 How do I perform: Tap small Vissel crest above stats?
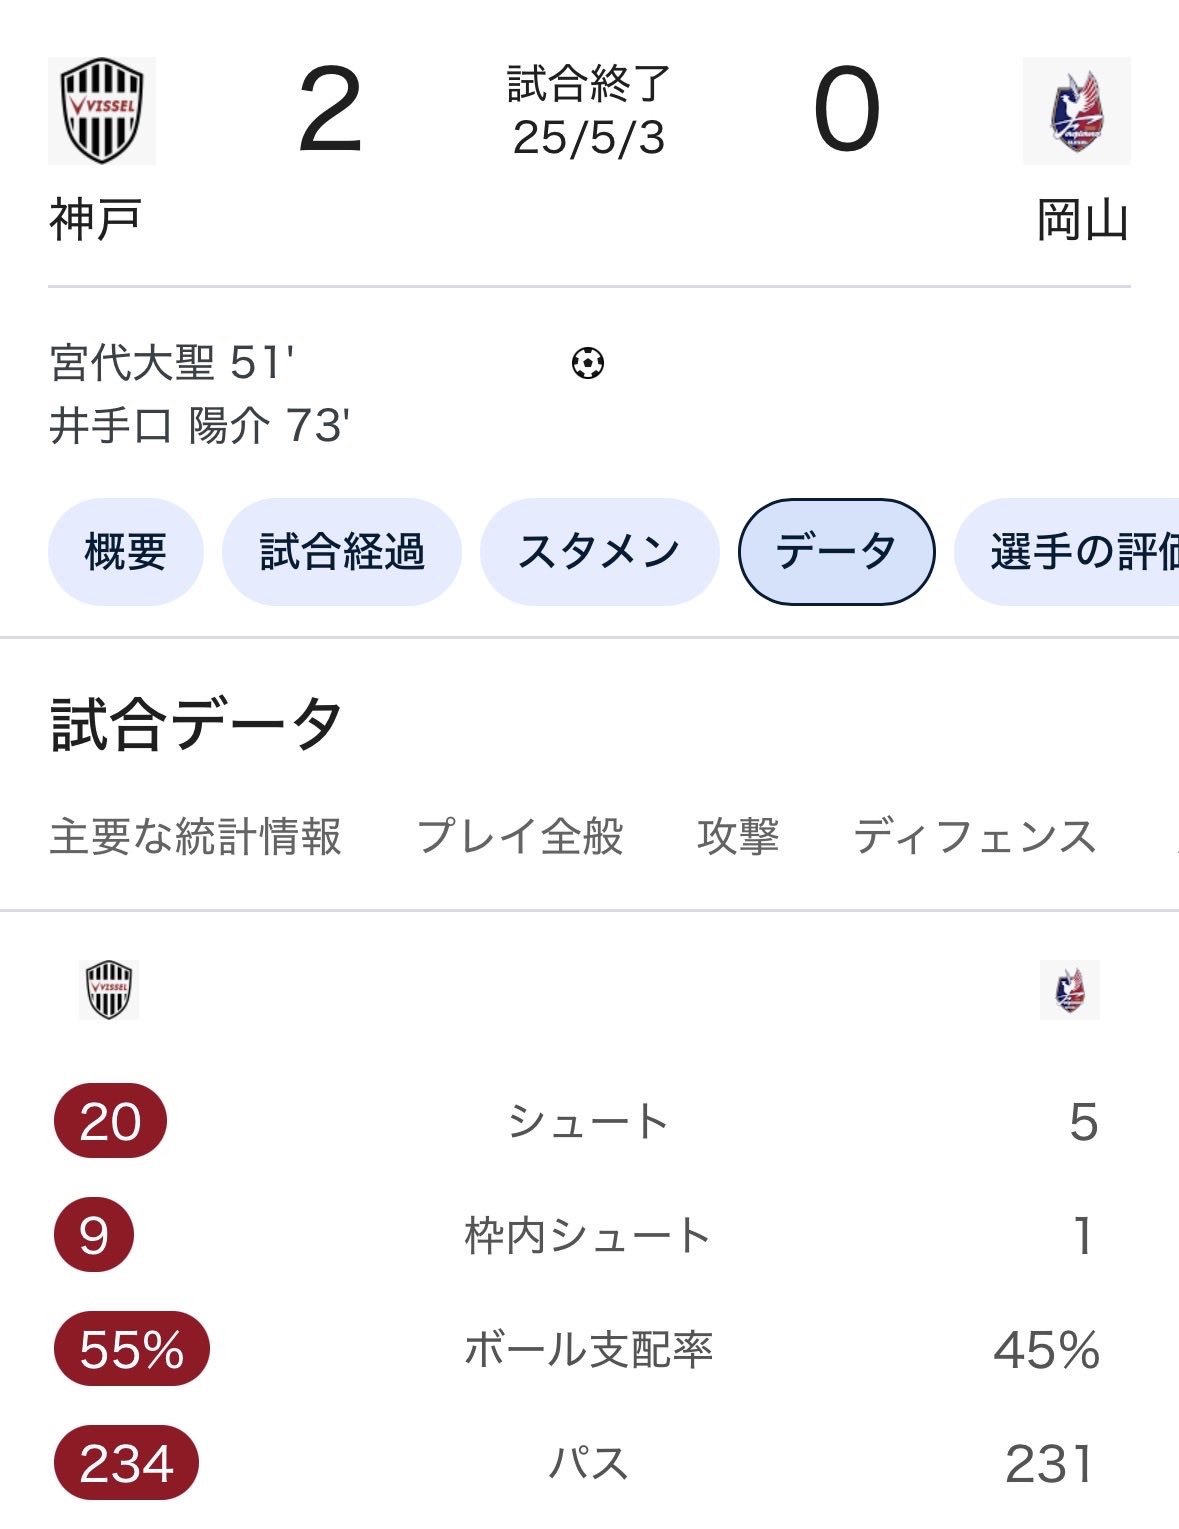(109, 989)
